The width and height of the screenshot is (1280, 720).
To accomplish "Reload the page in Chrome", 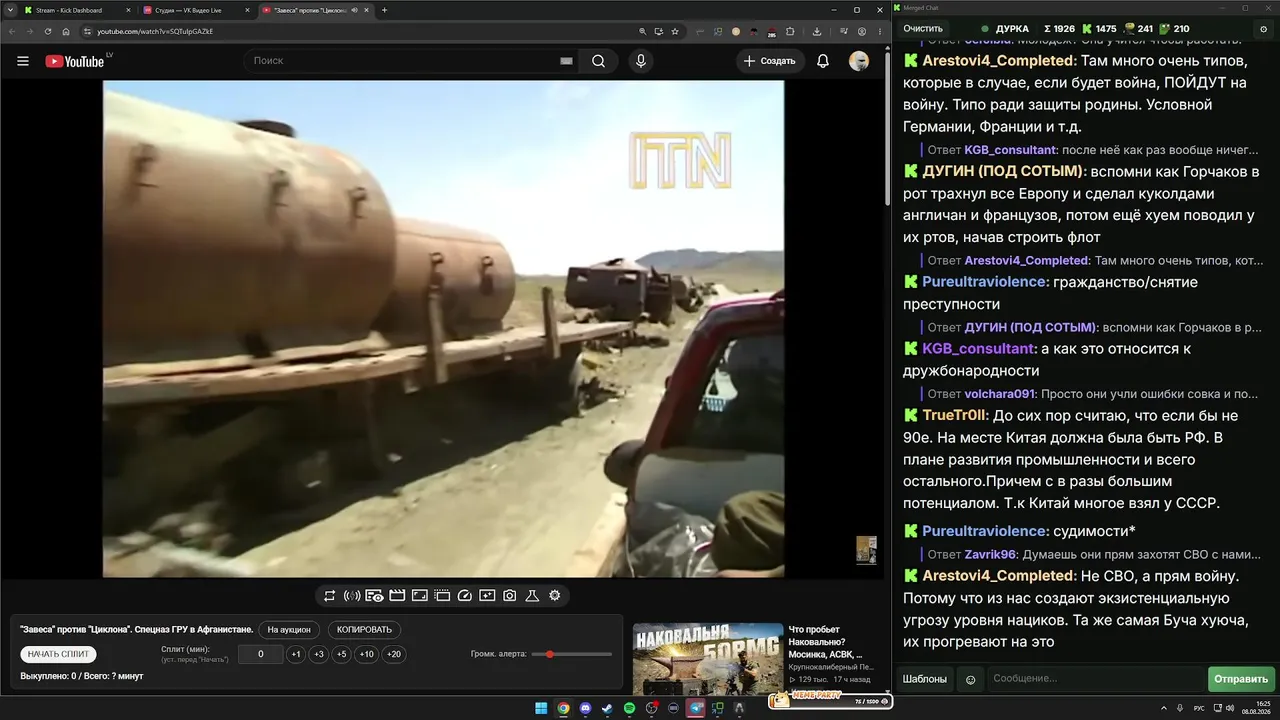I will coord(48,31).
